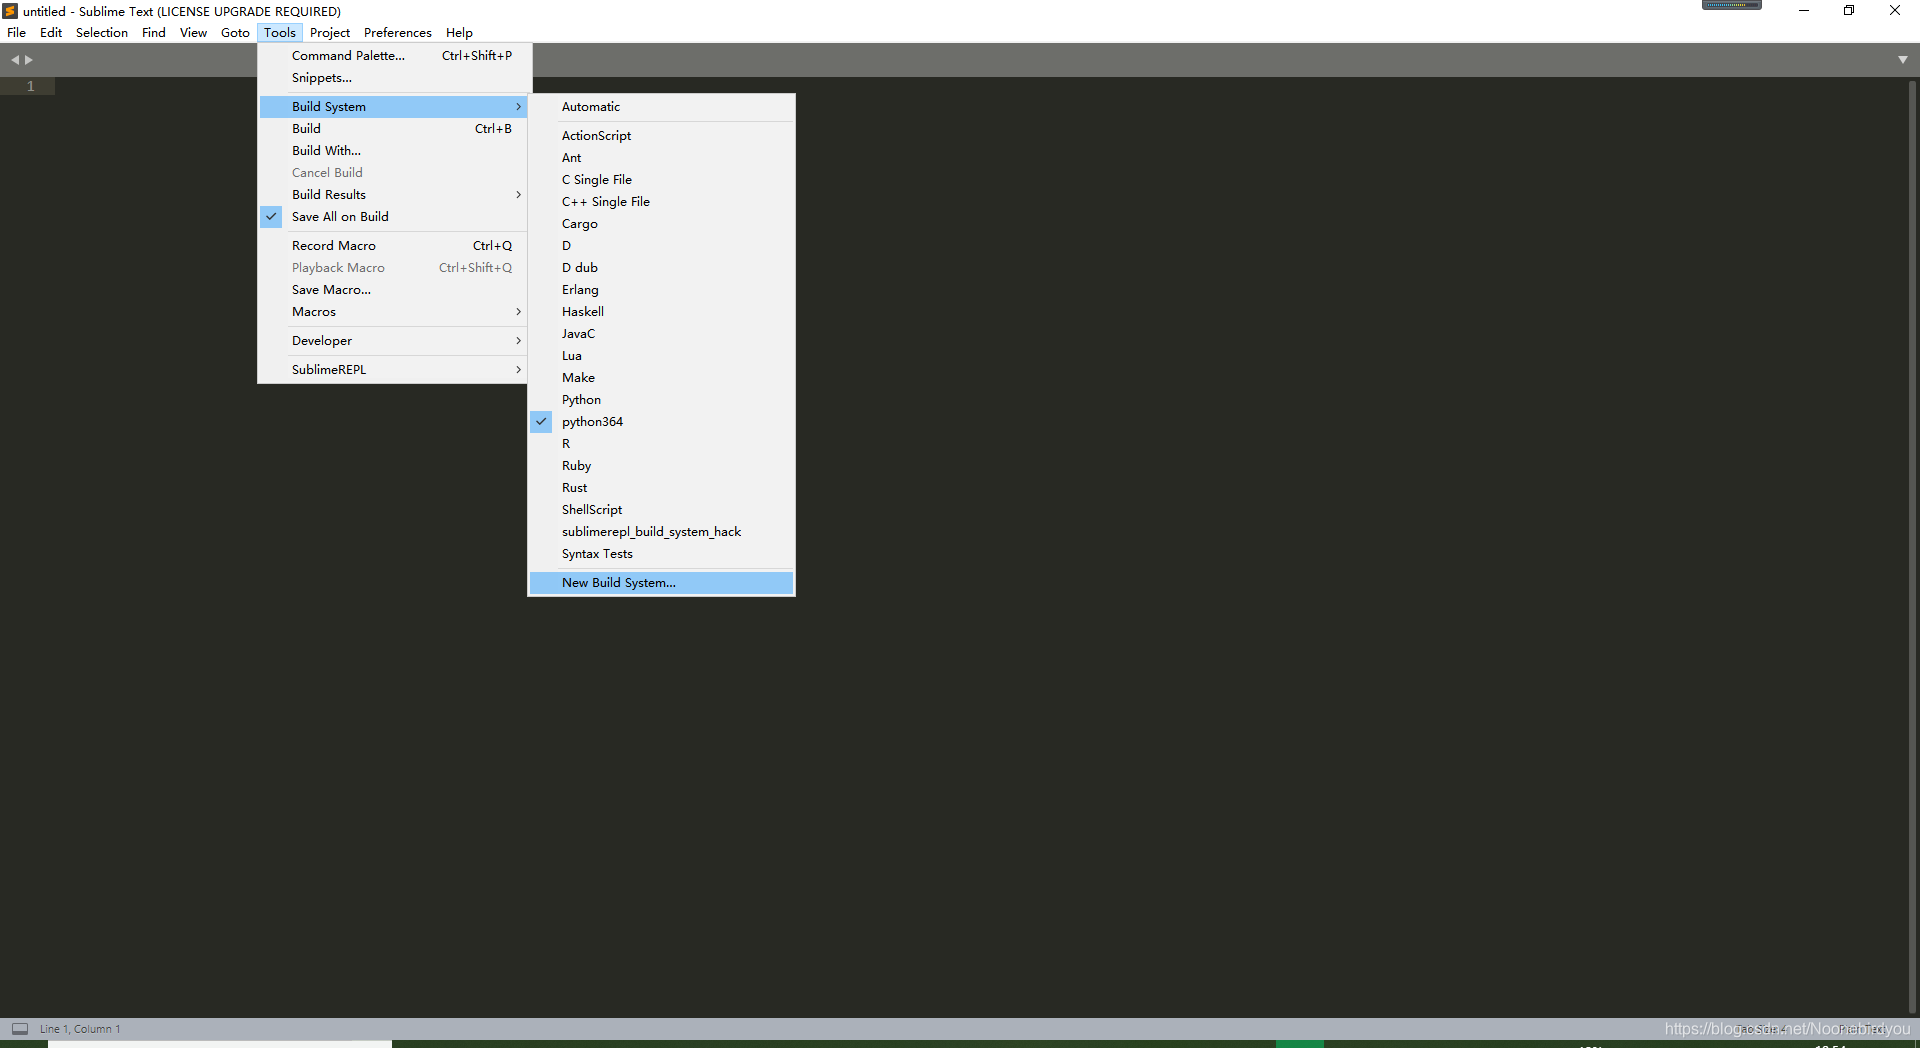Select Rust build system
The height and width of the screenshot is (1048, 1920).
662,488
